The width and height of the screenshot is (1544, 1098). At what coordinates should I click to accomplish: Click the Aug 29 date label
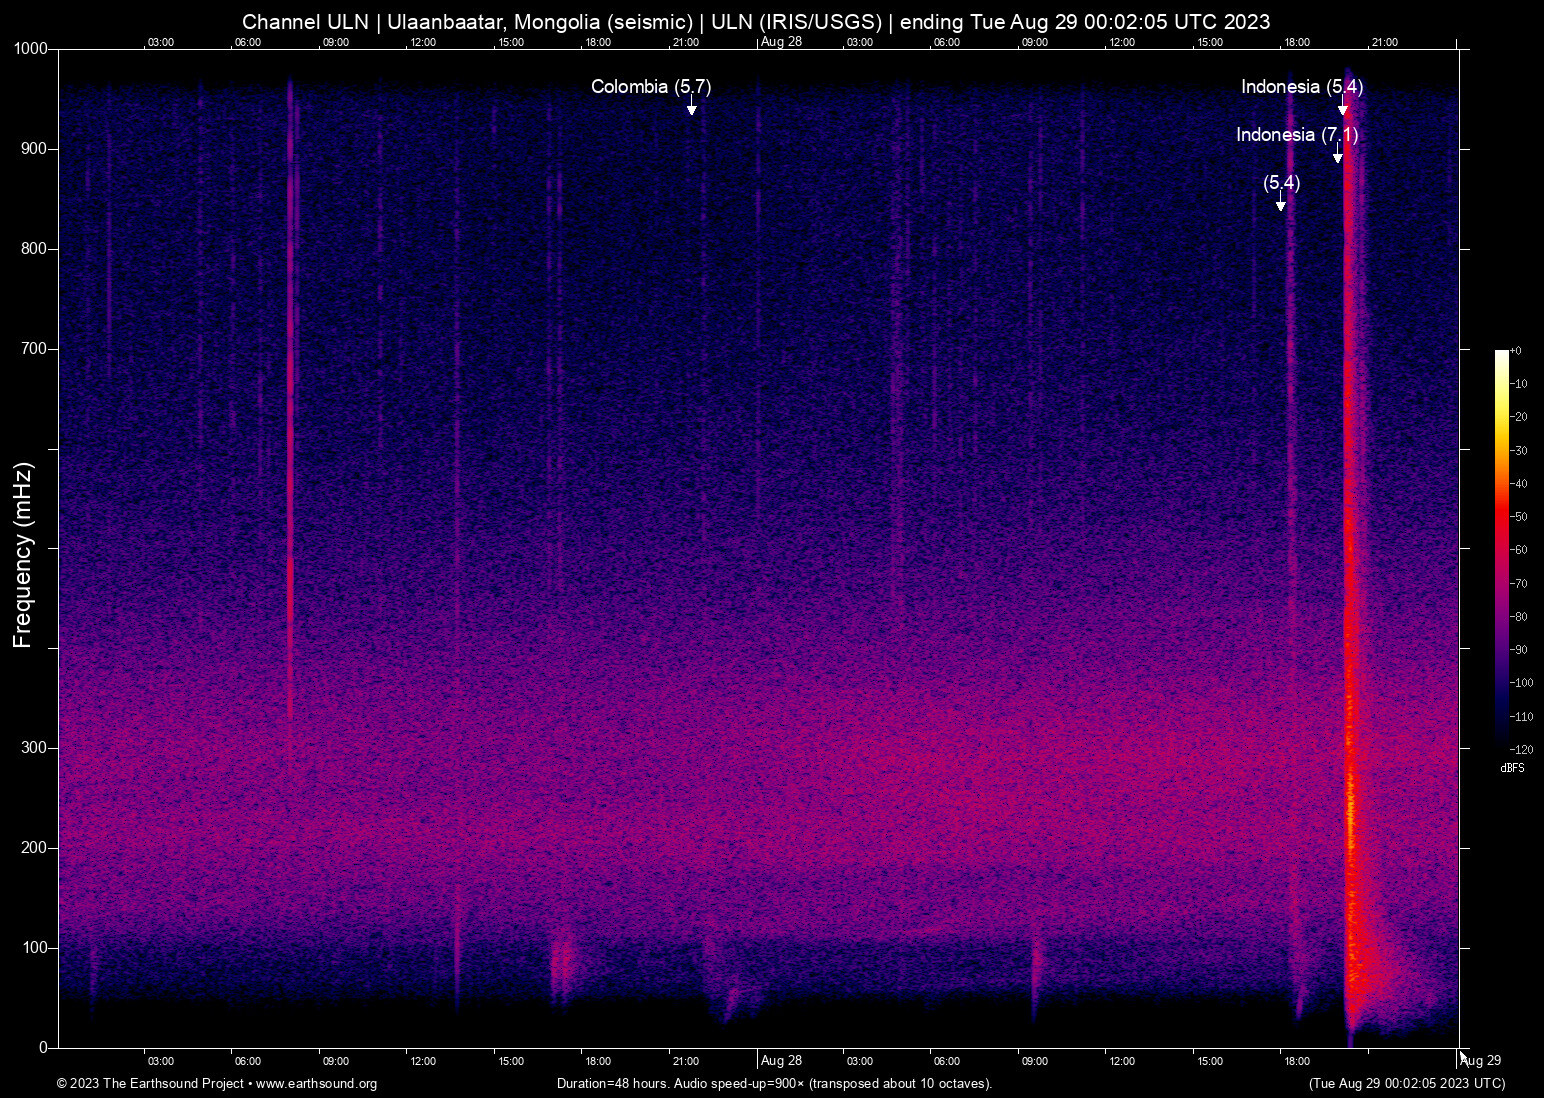coord(1481,1061)
